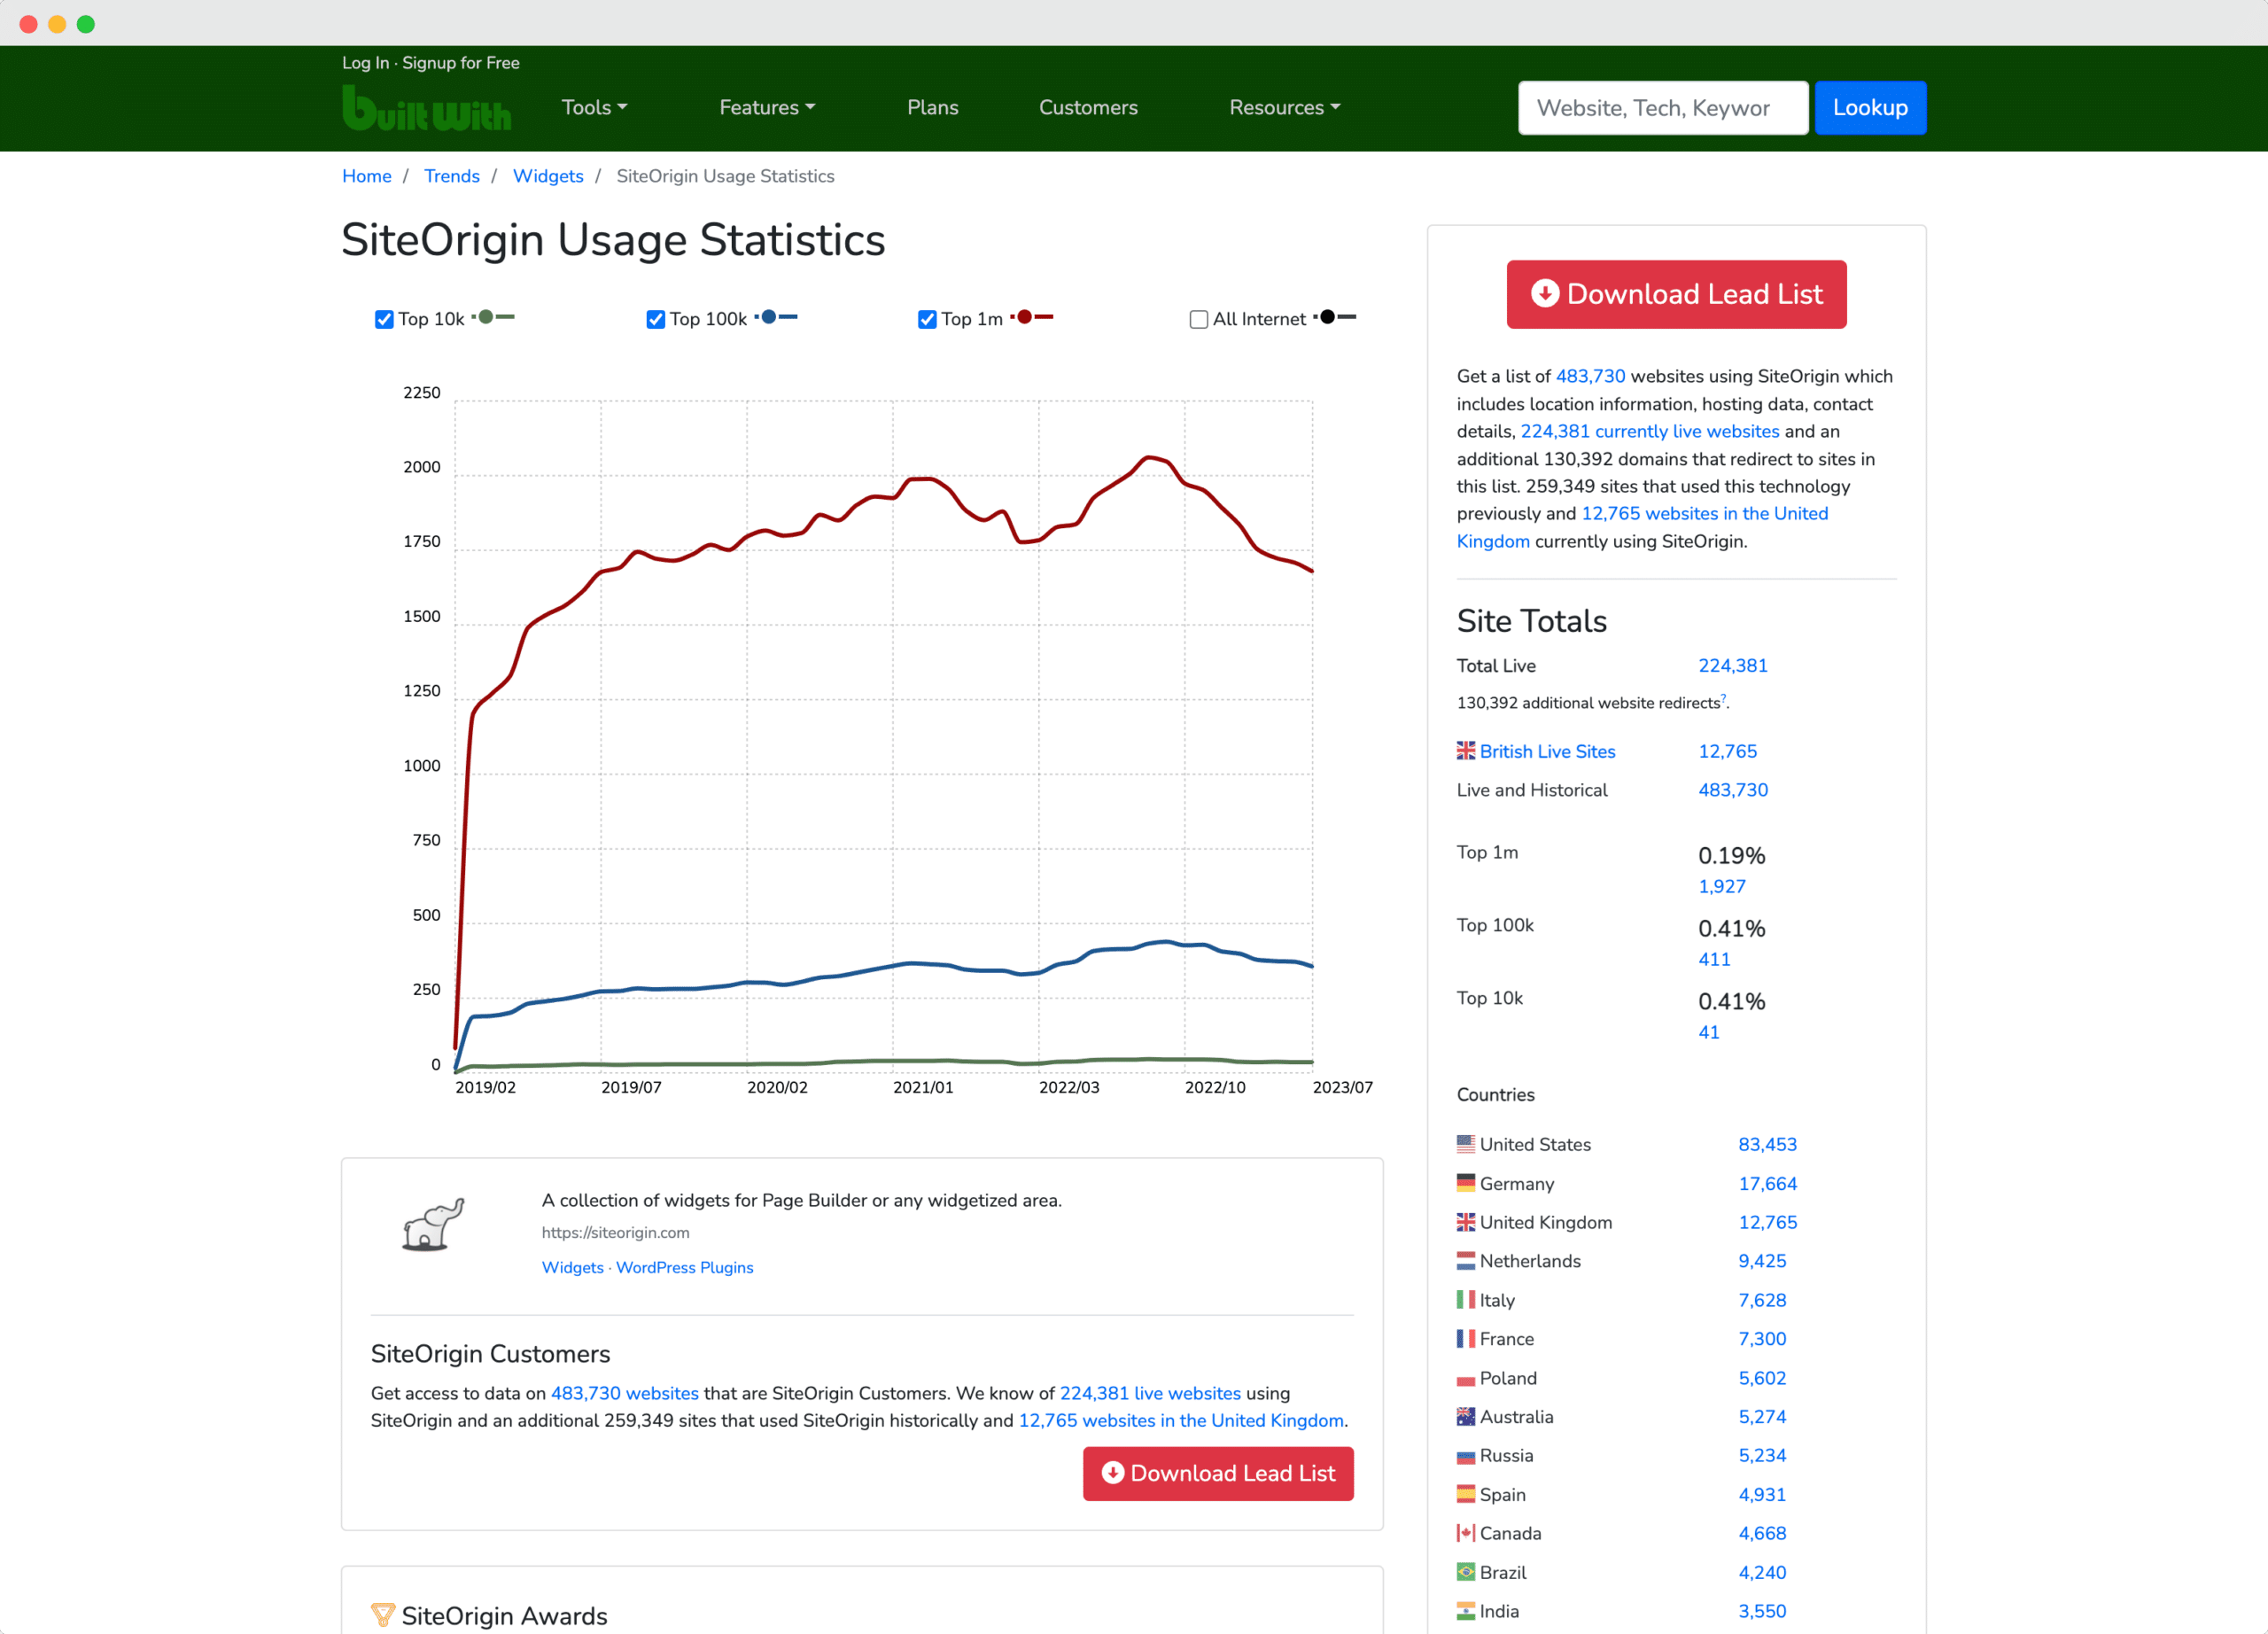Click the Brazil flag icon
2268x1634 pixels.
pos(1465,1572)
